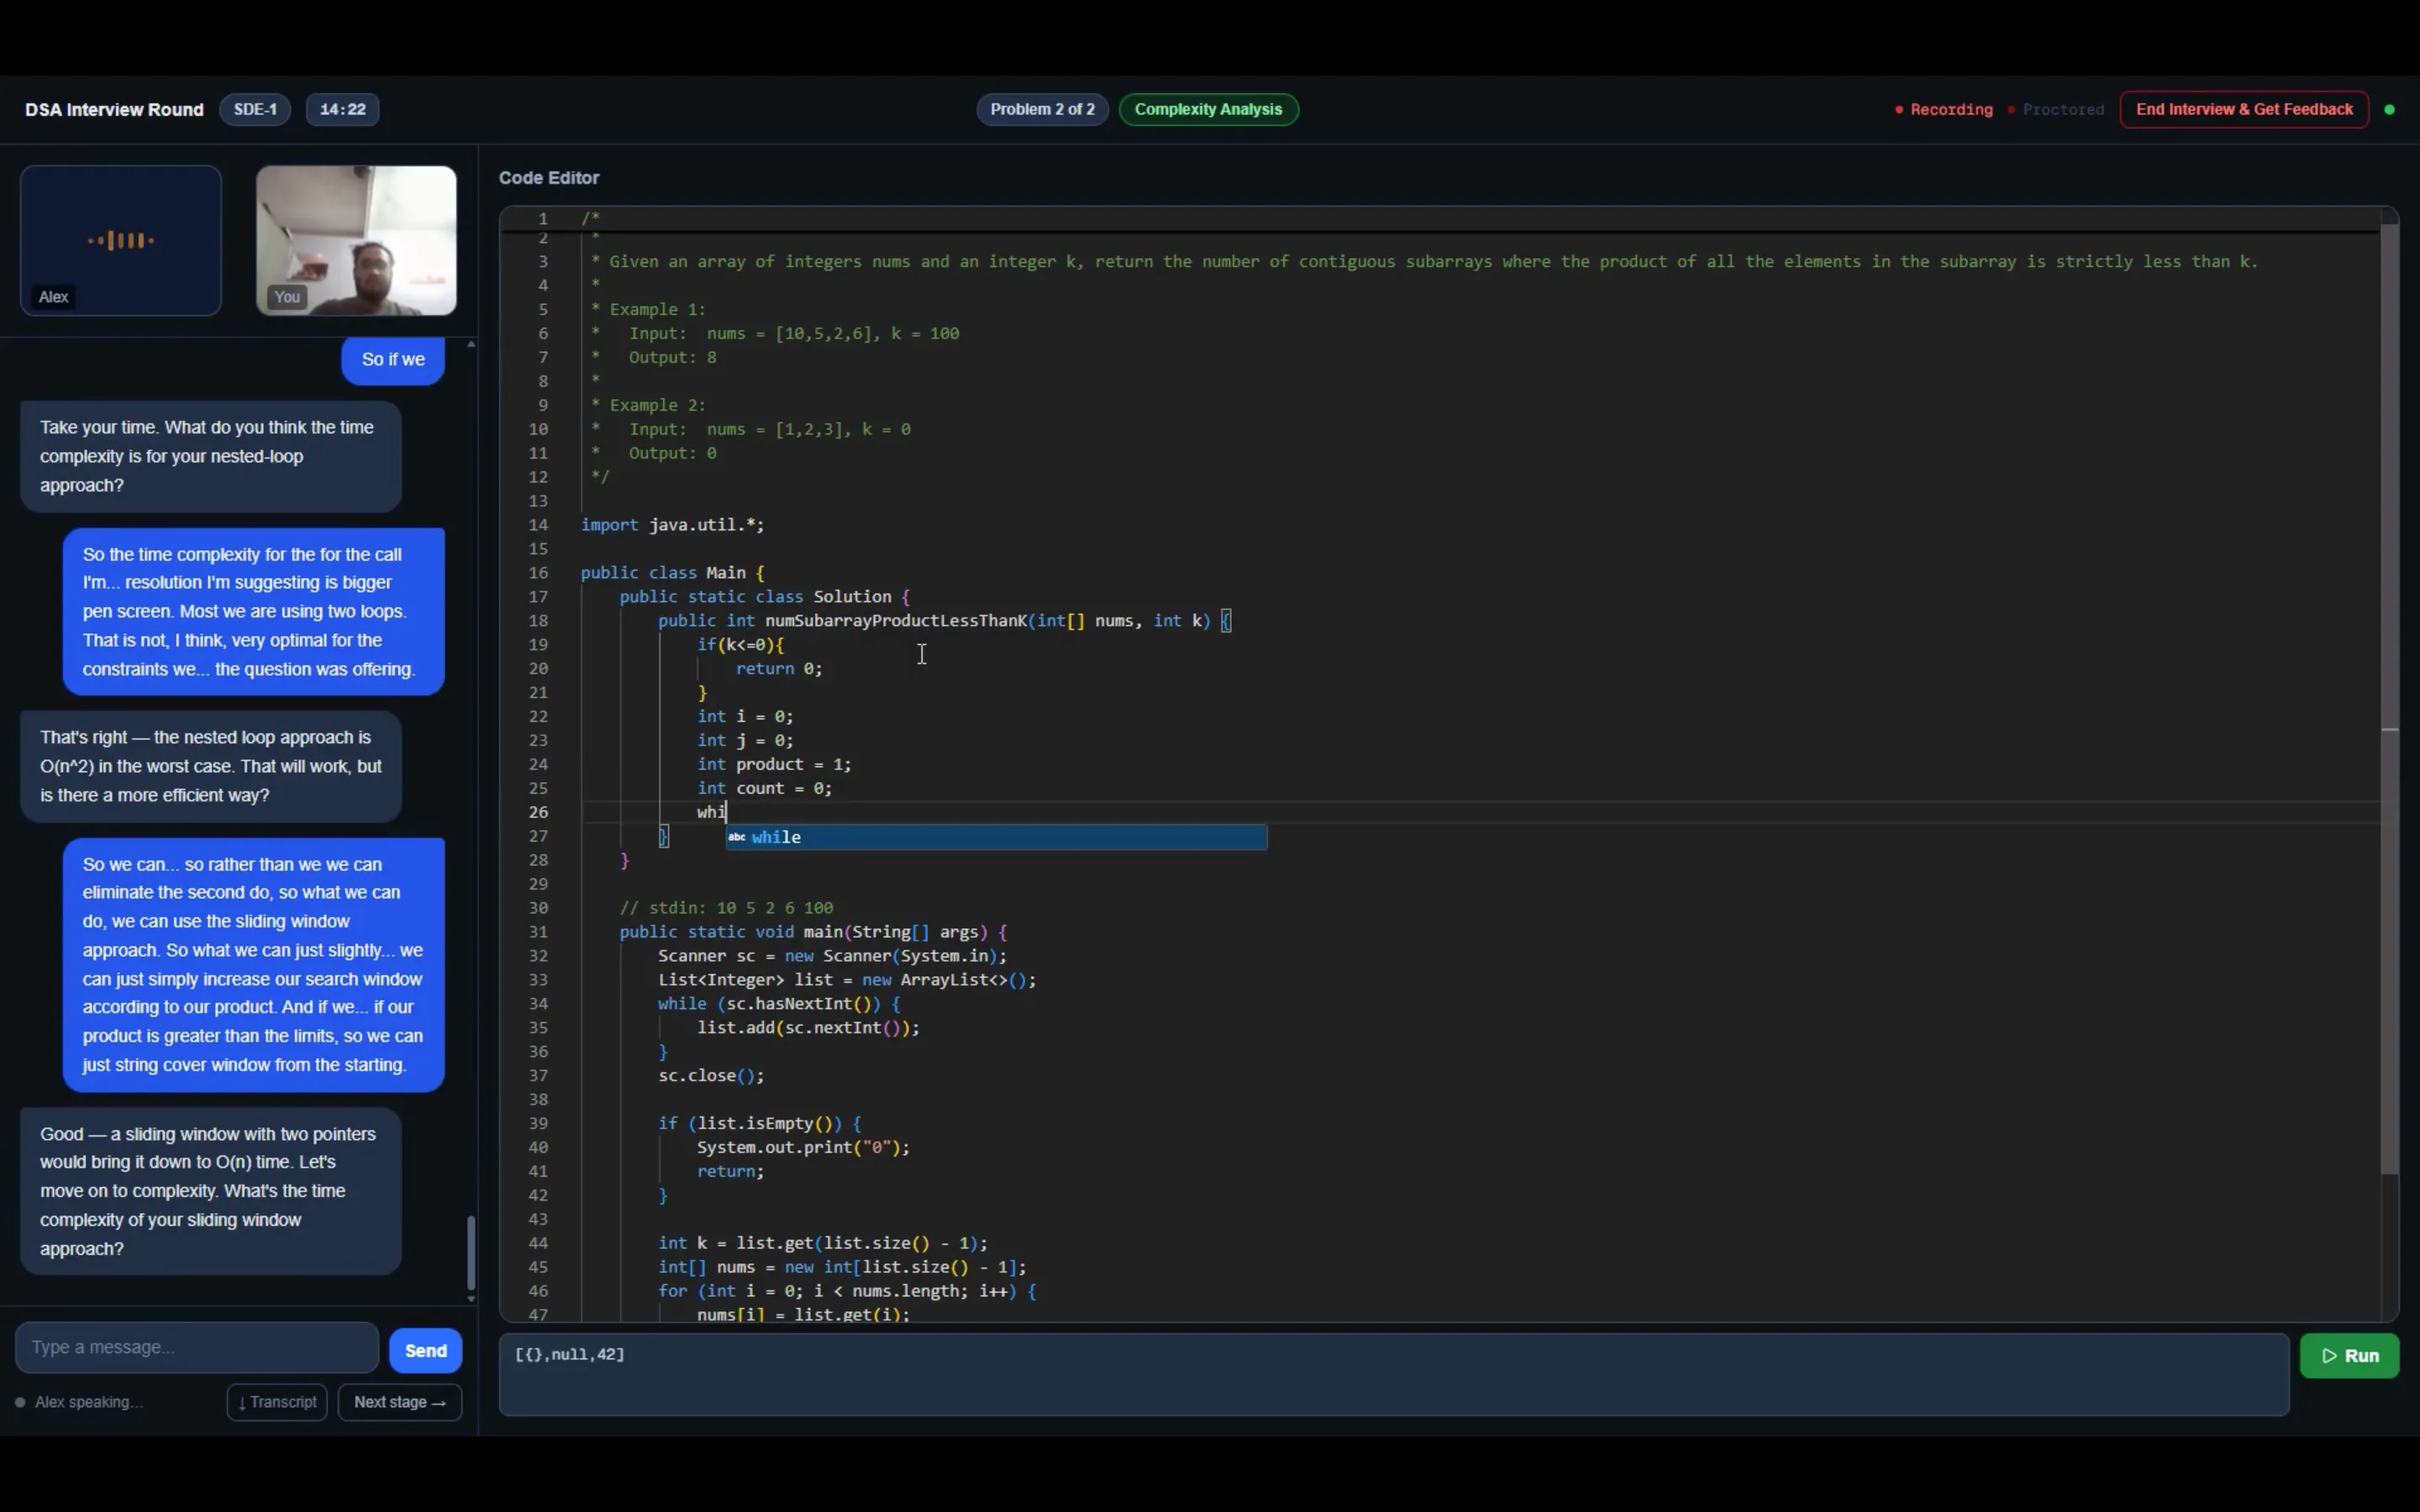Image resolution: width=2420 pixels, height=1512 pixels.
Task: Run the code with Run button
Action: (2349, 1356)
